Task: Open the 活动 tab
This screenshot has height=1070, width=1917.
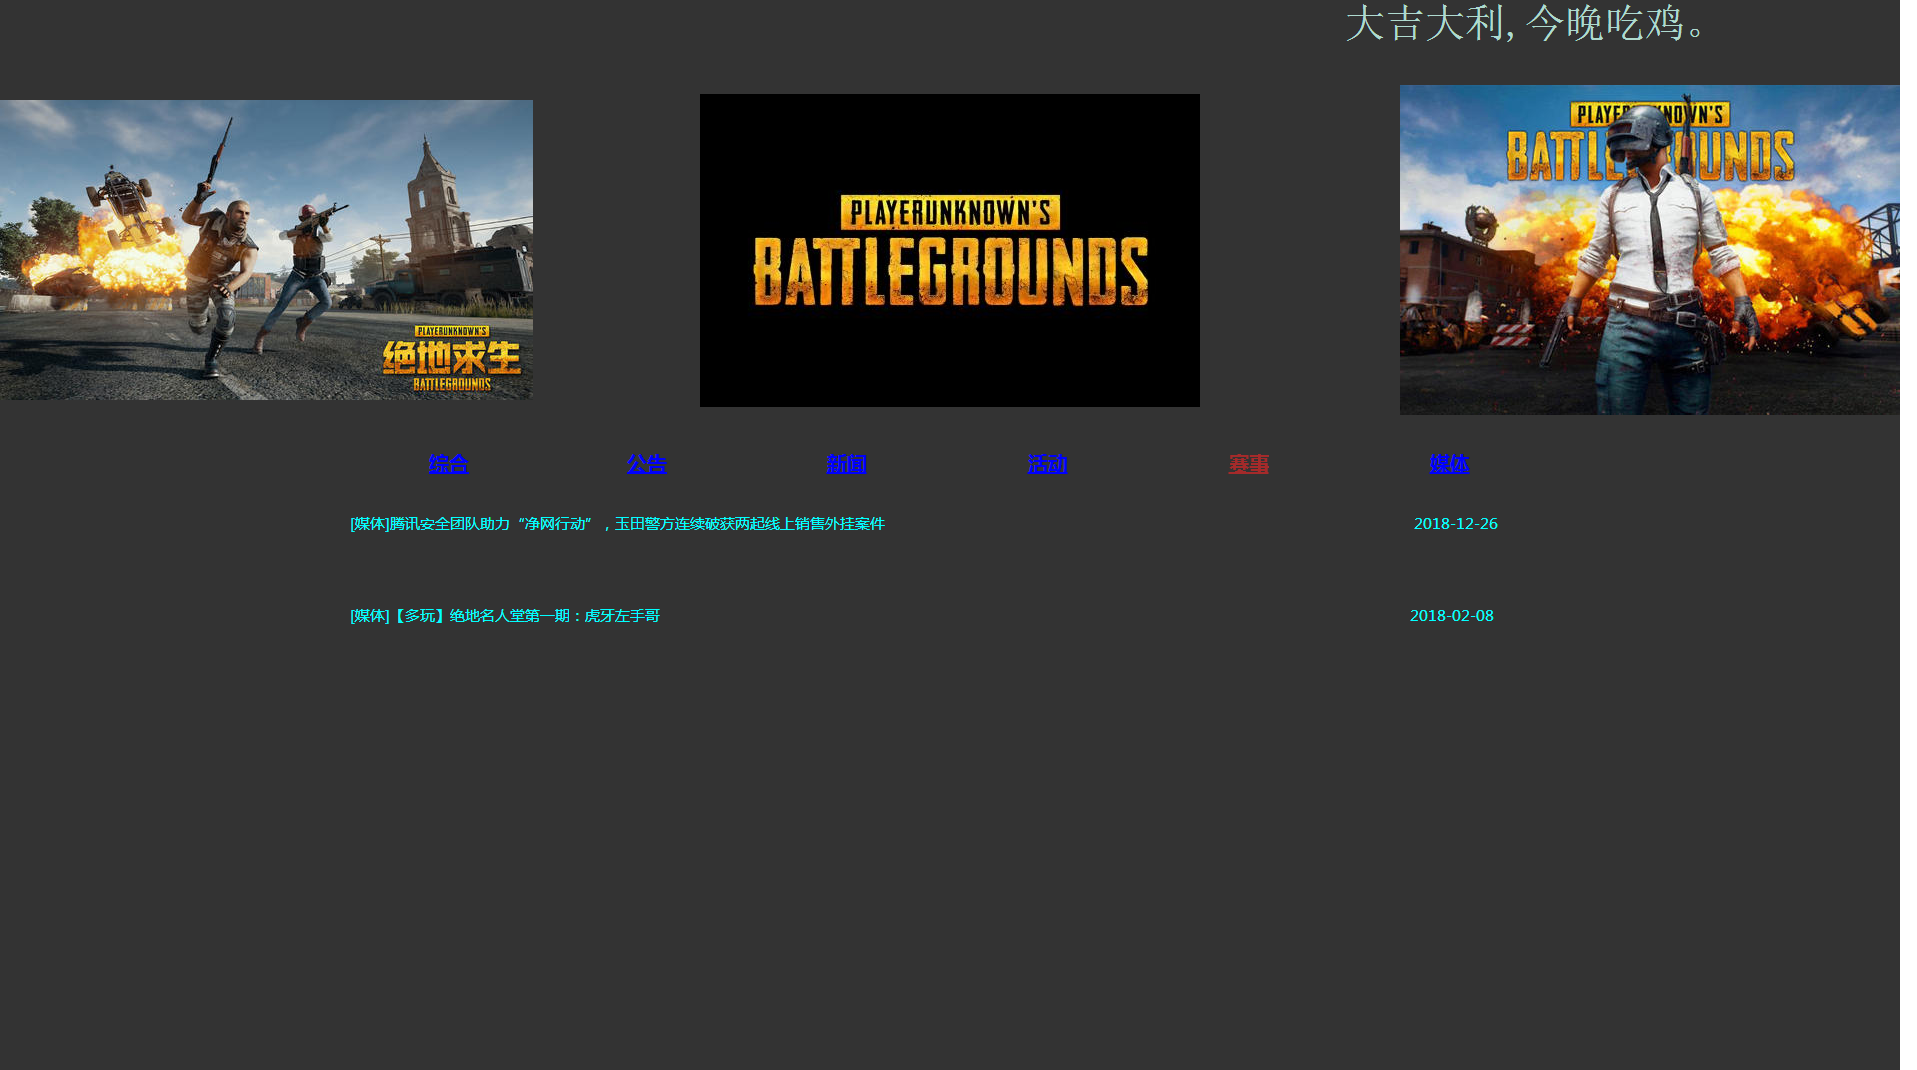Action: (1048, 464)
